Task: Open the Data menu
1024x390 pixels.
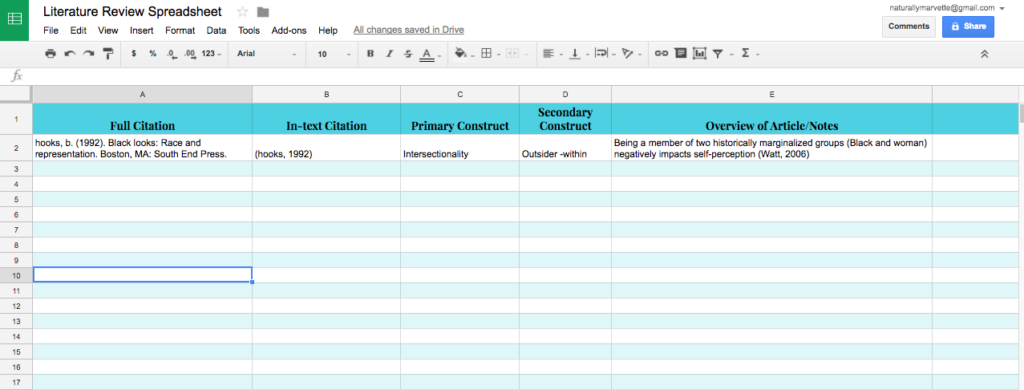Action: tap(216, 30)
